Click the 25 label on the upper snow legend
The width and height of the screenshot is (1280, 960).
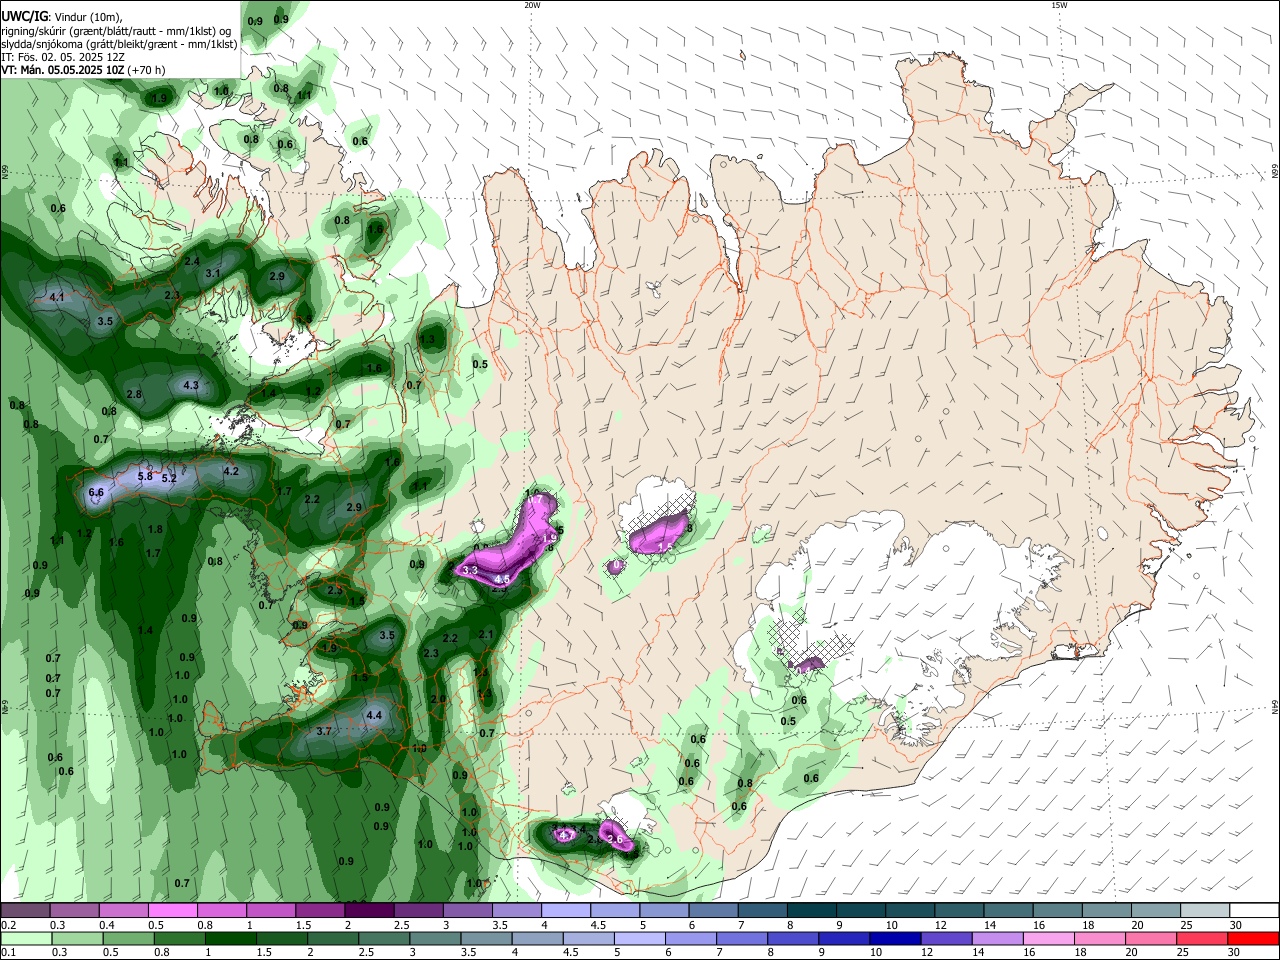click(1187, 926)
